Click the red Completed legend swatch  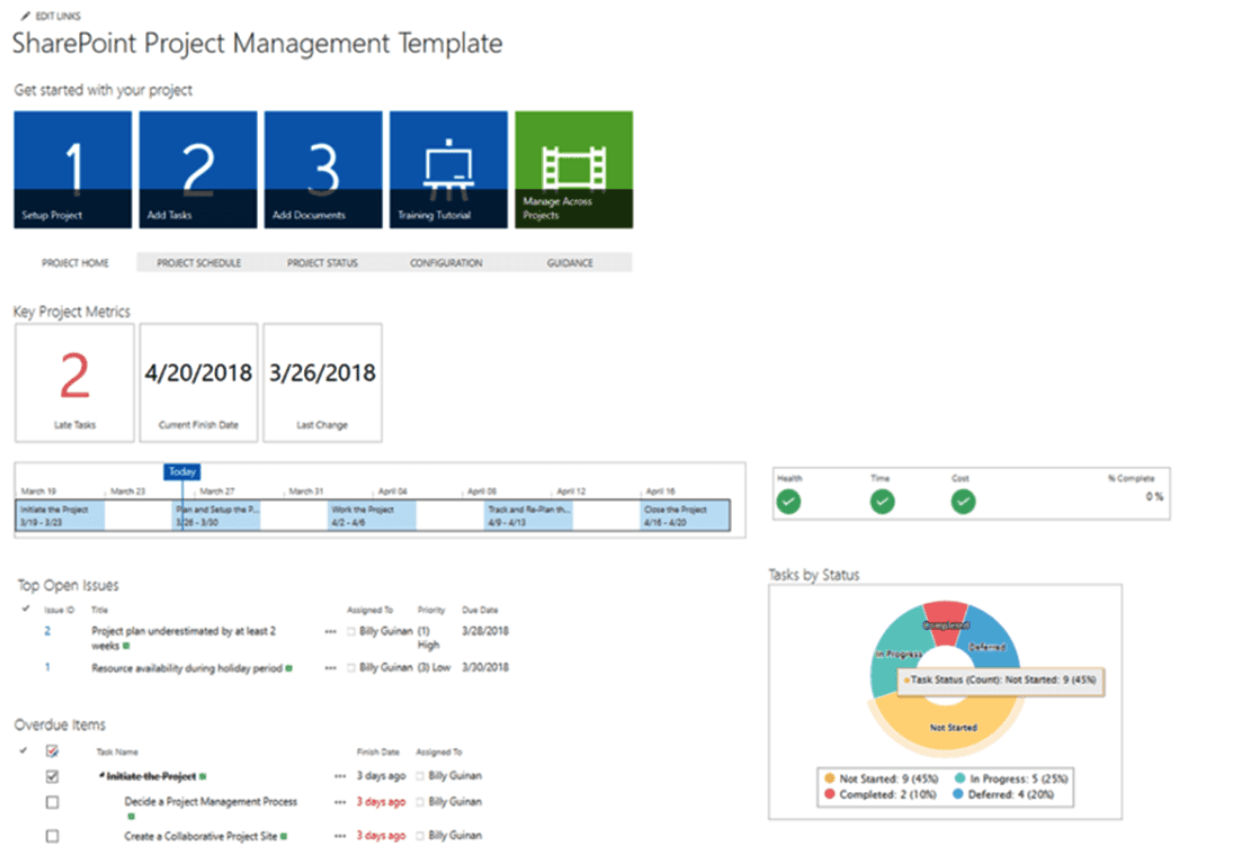(829, 796)
